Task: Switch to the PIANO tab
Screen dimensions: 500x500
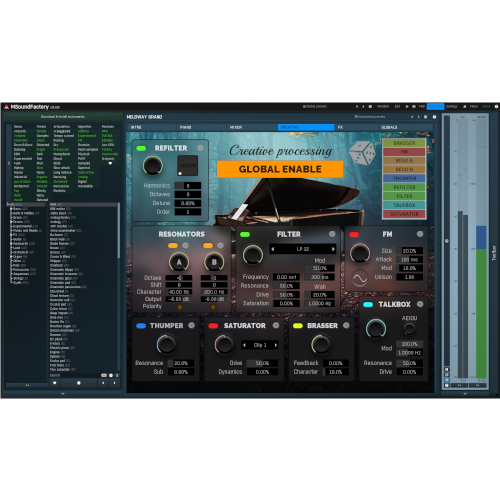Action: click(202, 127)
